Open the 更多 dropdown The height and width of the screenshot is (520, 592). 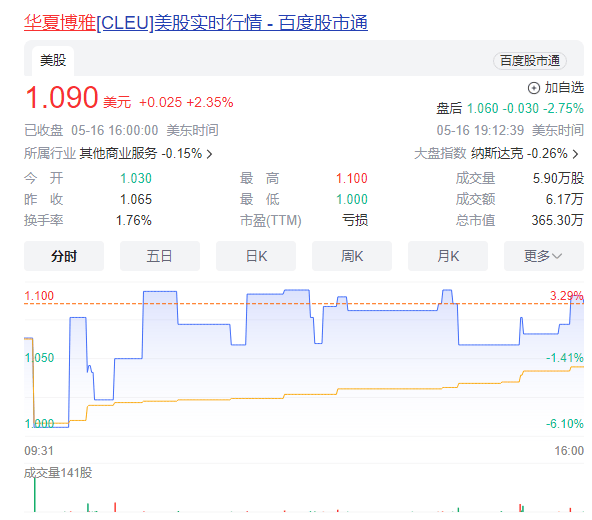pos(544,256)
